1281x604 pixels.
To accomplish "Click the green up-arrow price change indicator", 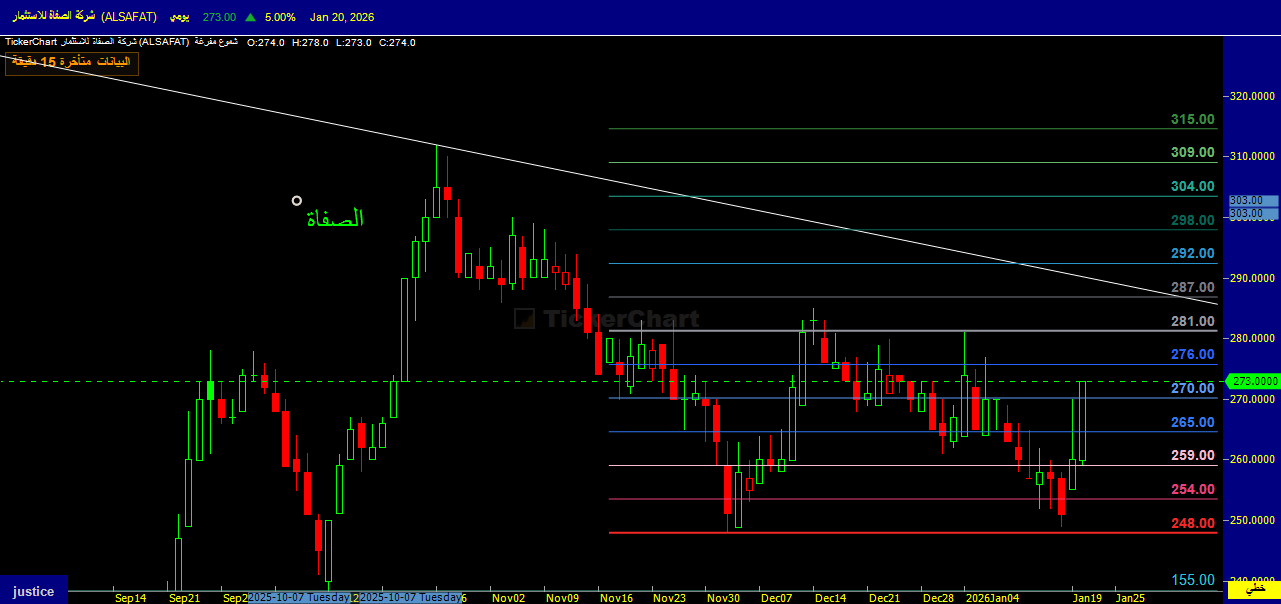I will (x=250, y=17).
